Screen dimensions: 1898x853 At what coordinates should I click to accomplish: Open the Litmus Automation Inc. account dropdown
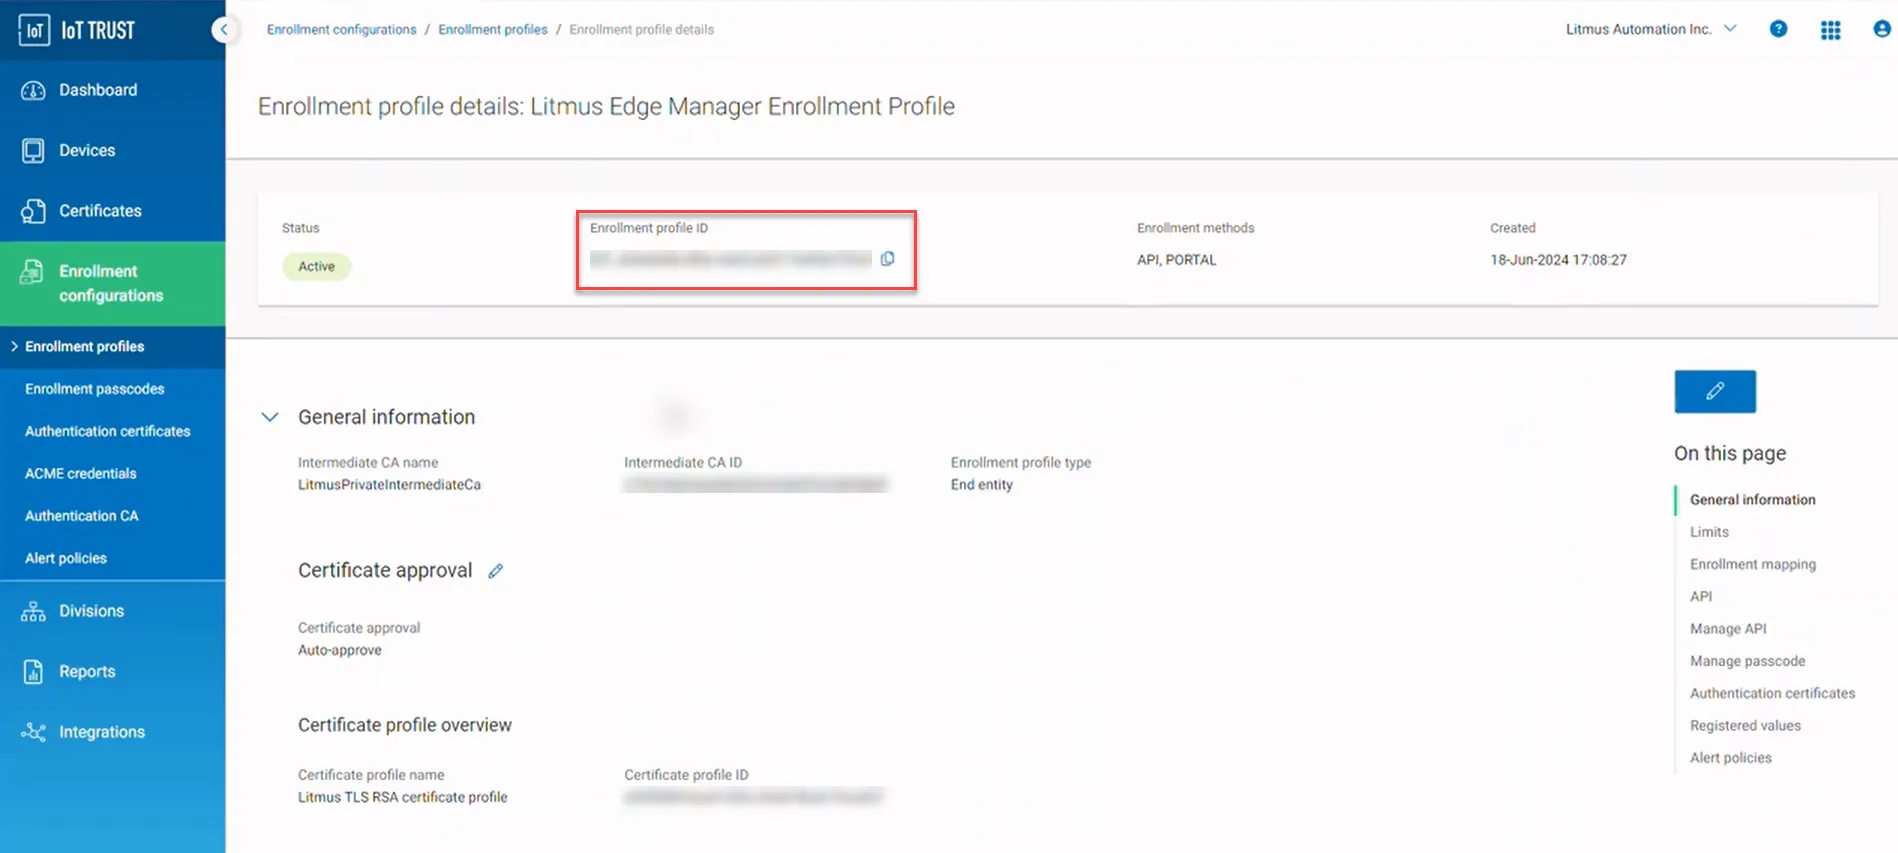[x=1651, y=29]
